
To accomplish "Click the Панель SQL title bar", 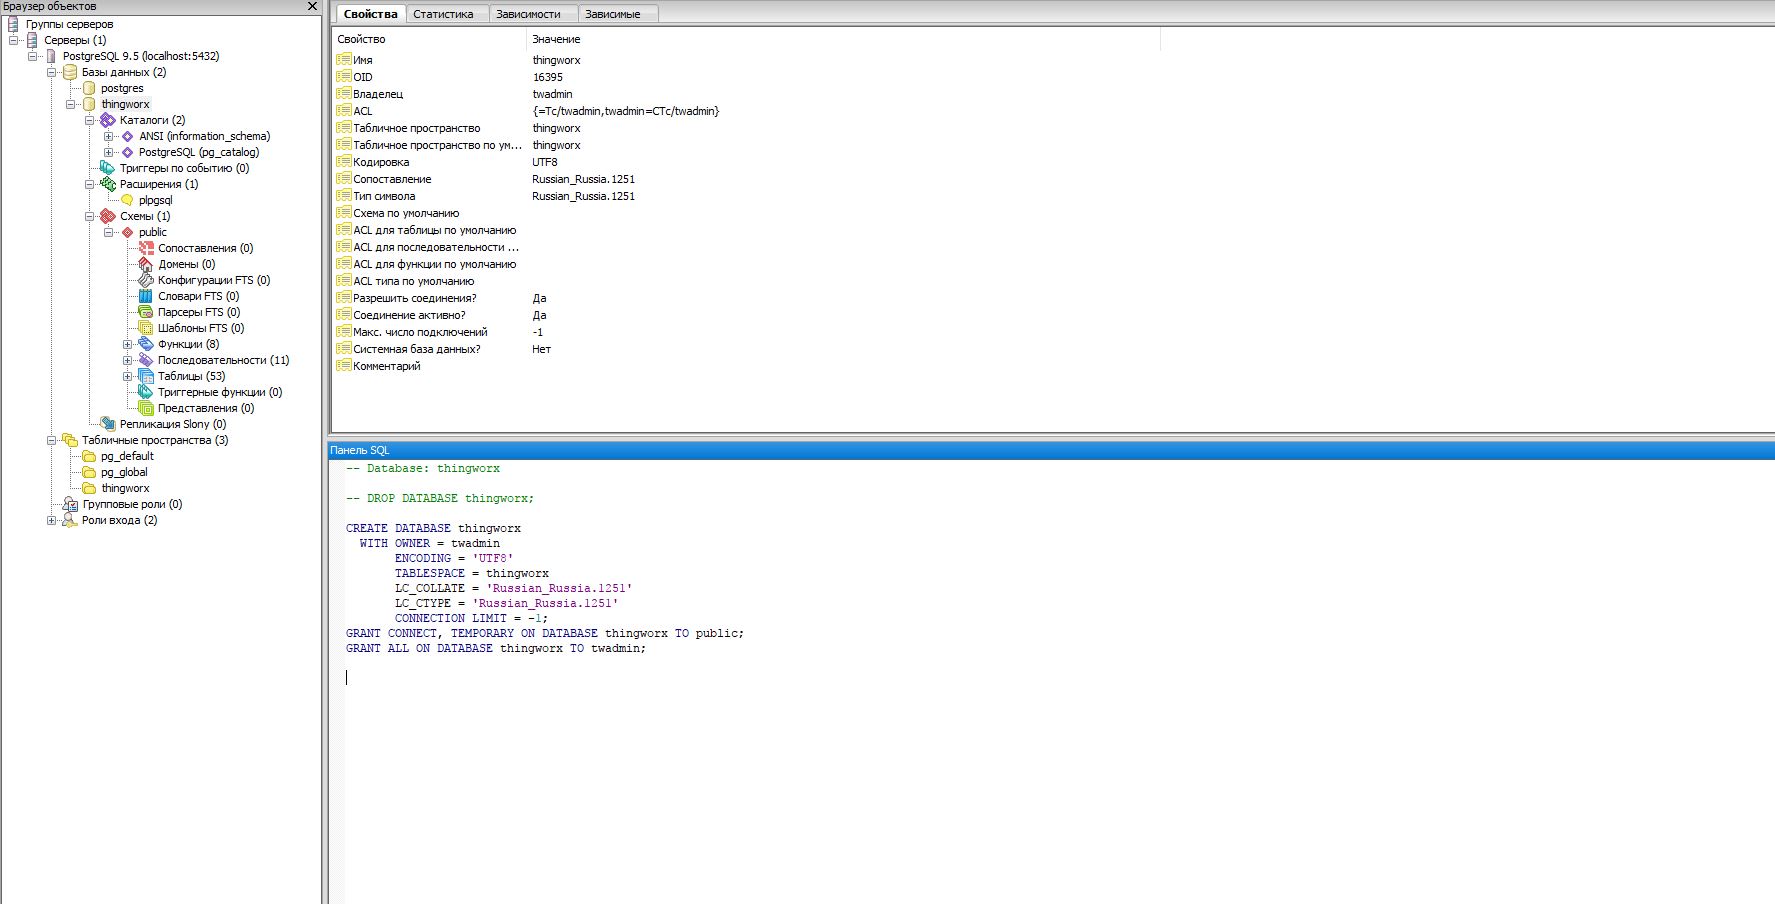I will coord(1051,450).
